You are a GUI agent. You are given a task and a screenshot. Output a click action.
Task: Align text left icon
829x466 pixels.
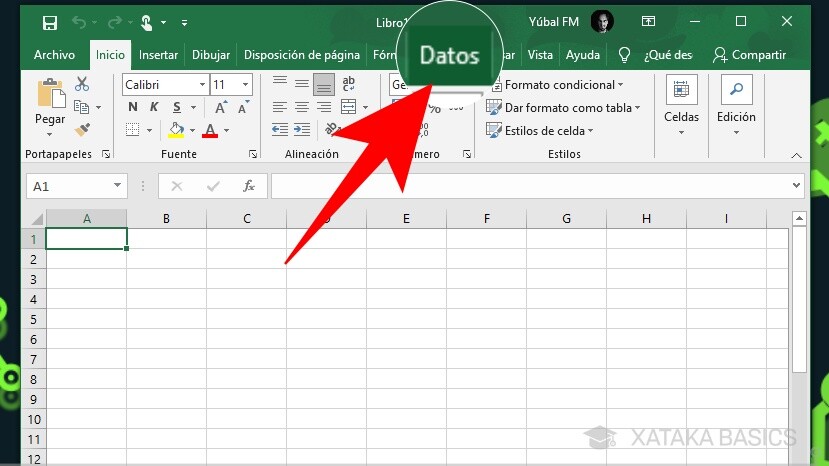click(x=280, y=107)
